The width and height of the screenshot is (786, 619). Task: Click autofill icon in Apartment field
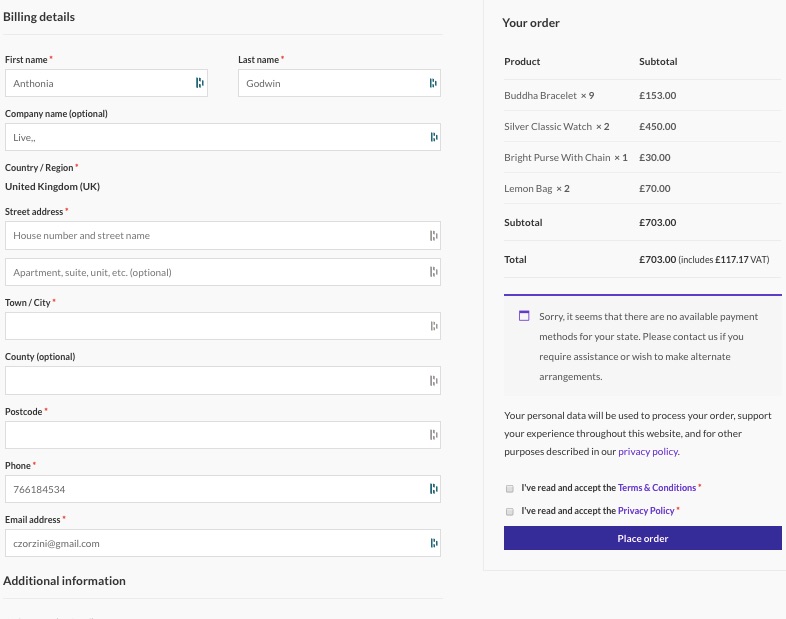433,272
